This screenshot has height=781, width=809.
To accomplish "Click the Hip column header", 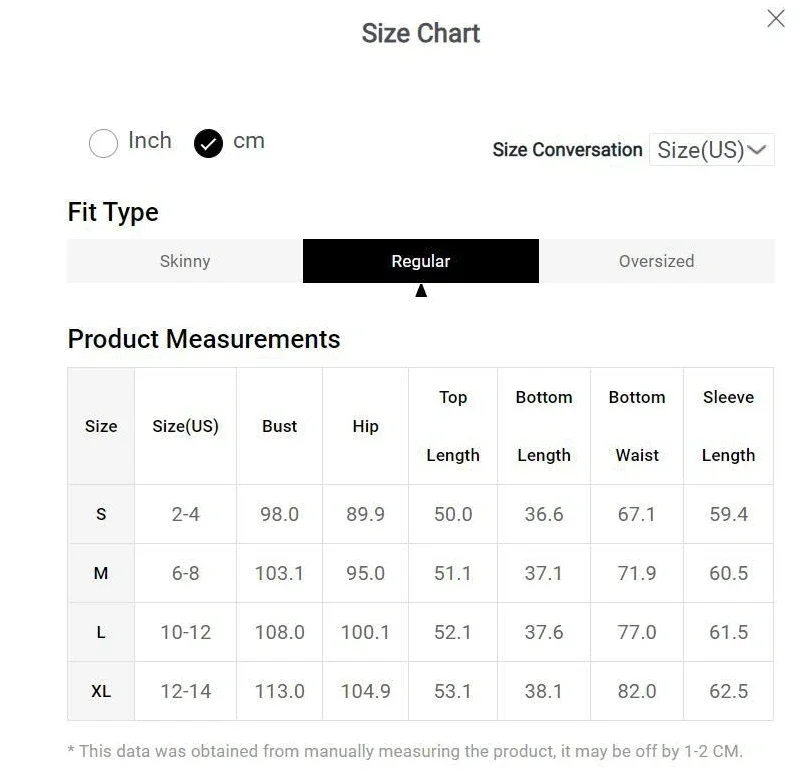I will coord(366,426).
